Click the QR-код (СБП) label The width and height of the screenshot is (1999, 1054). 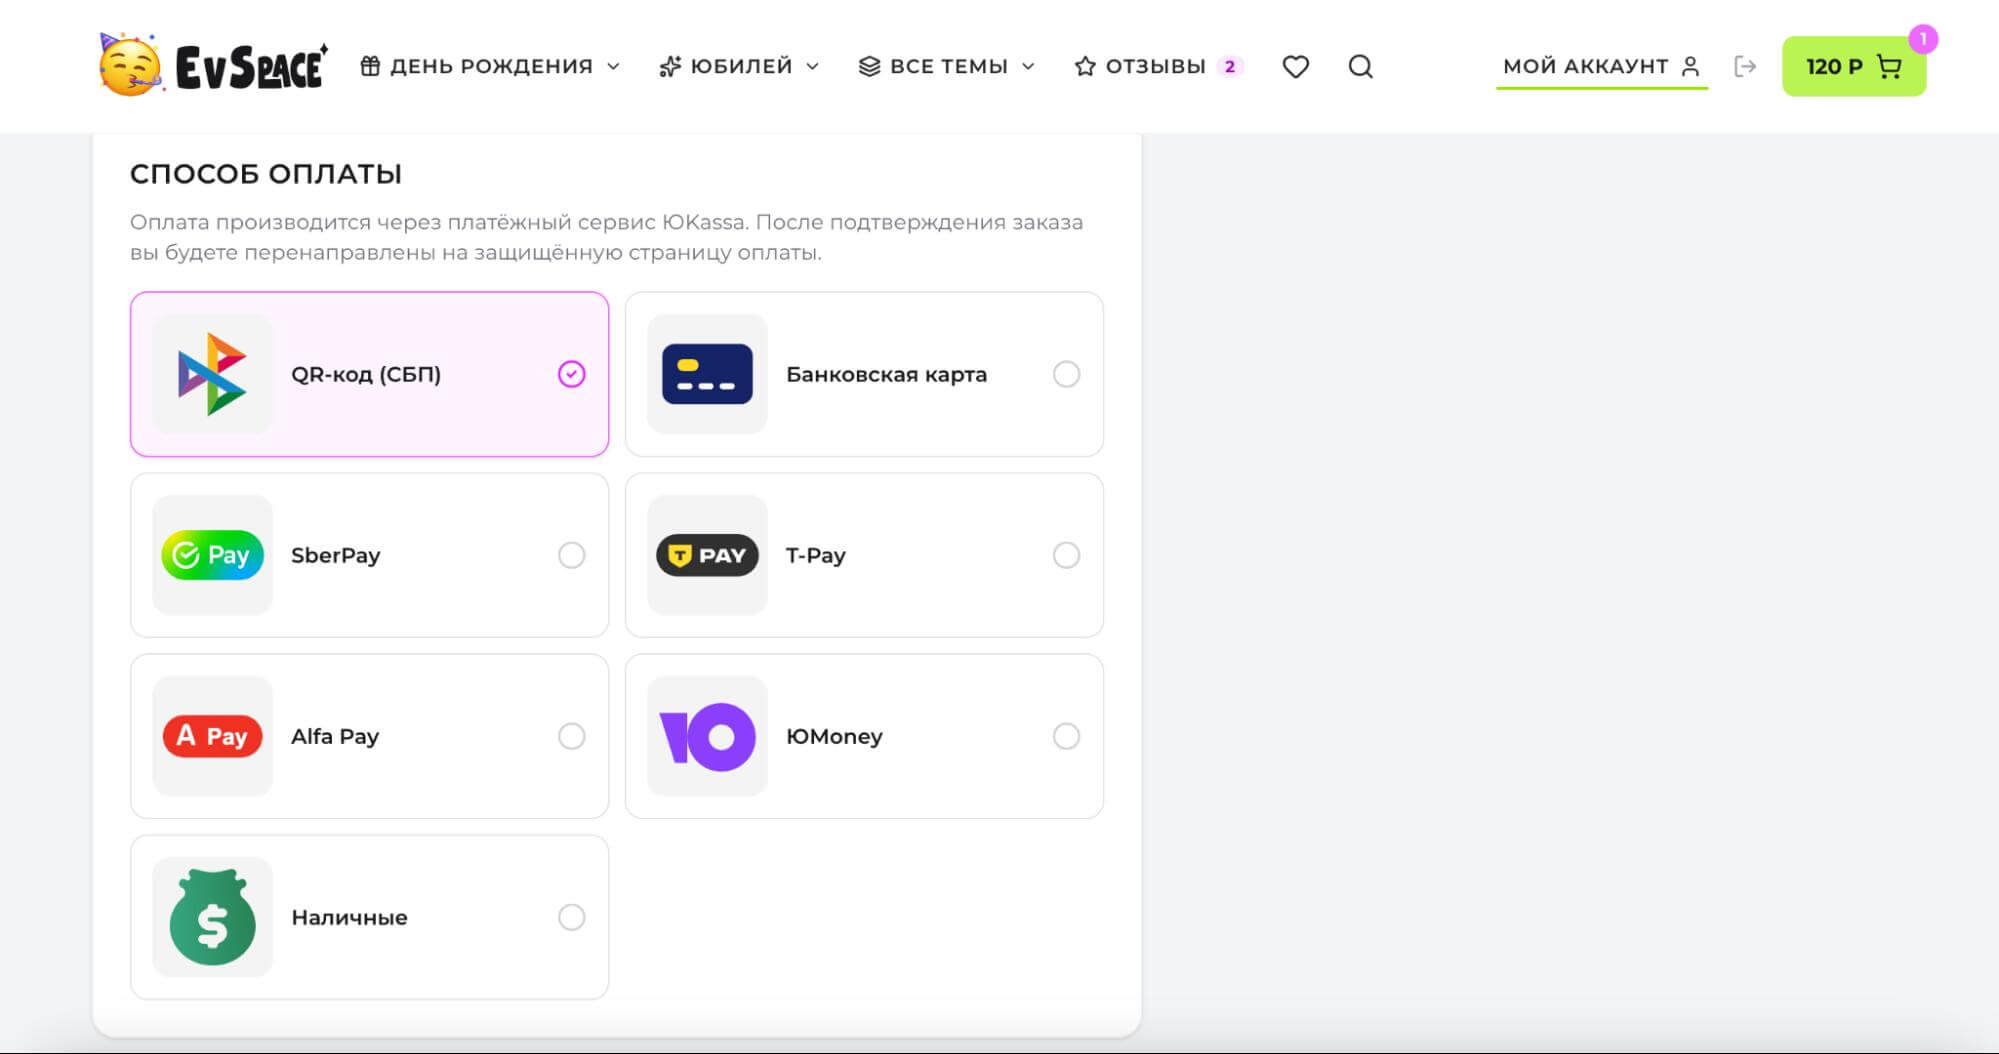pyautogui.click(x=366, y=374)
